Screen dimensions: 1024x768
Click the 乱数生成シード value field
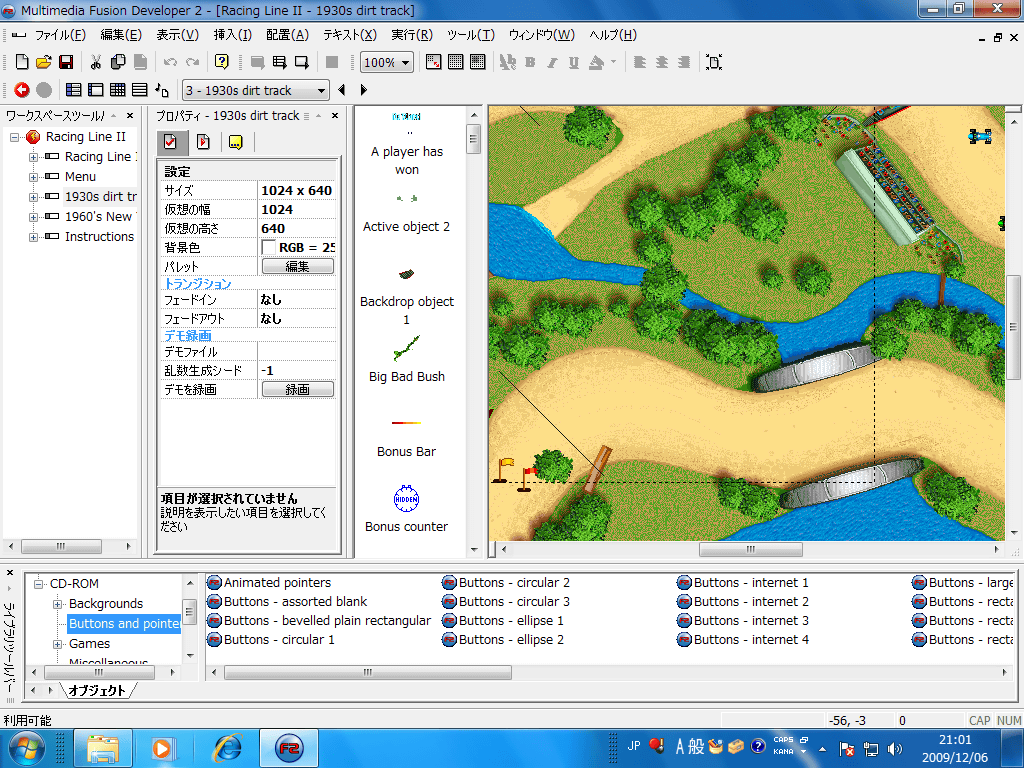click(x=297, y=370)
